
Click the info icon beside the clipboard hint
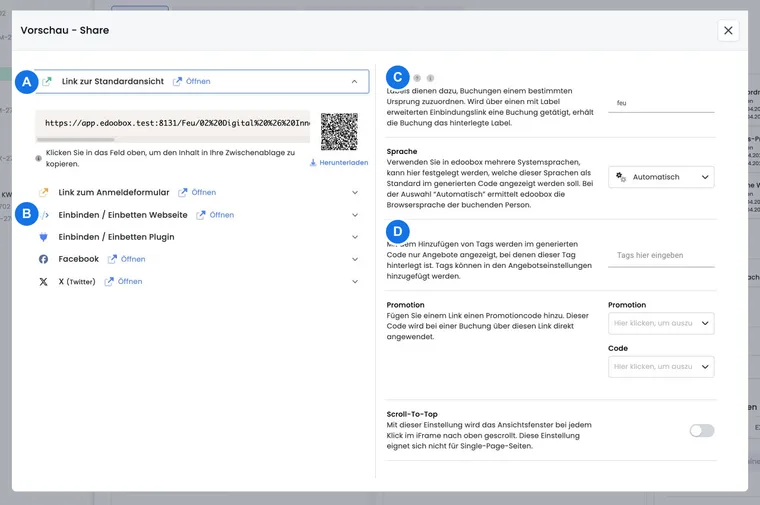[x=38, y=158]
